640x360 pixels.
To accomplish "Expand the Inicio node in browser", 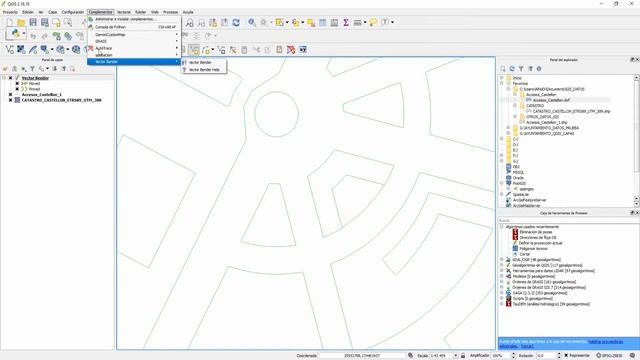I will [502, 78].
